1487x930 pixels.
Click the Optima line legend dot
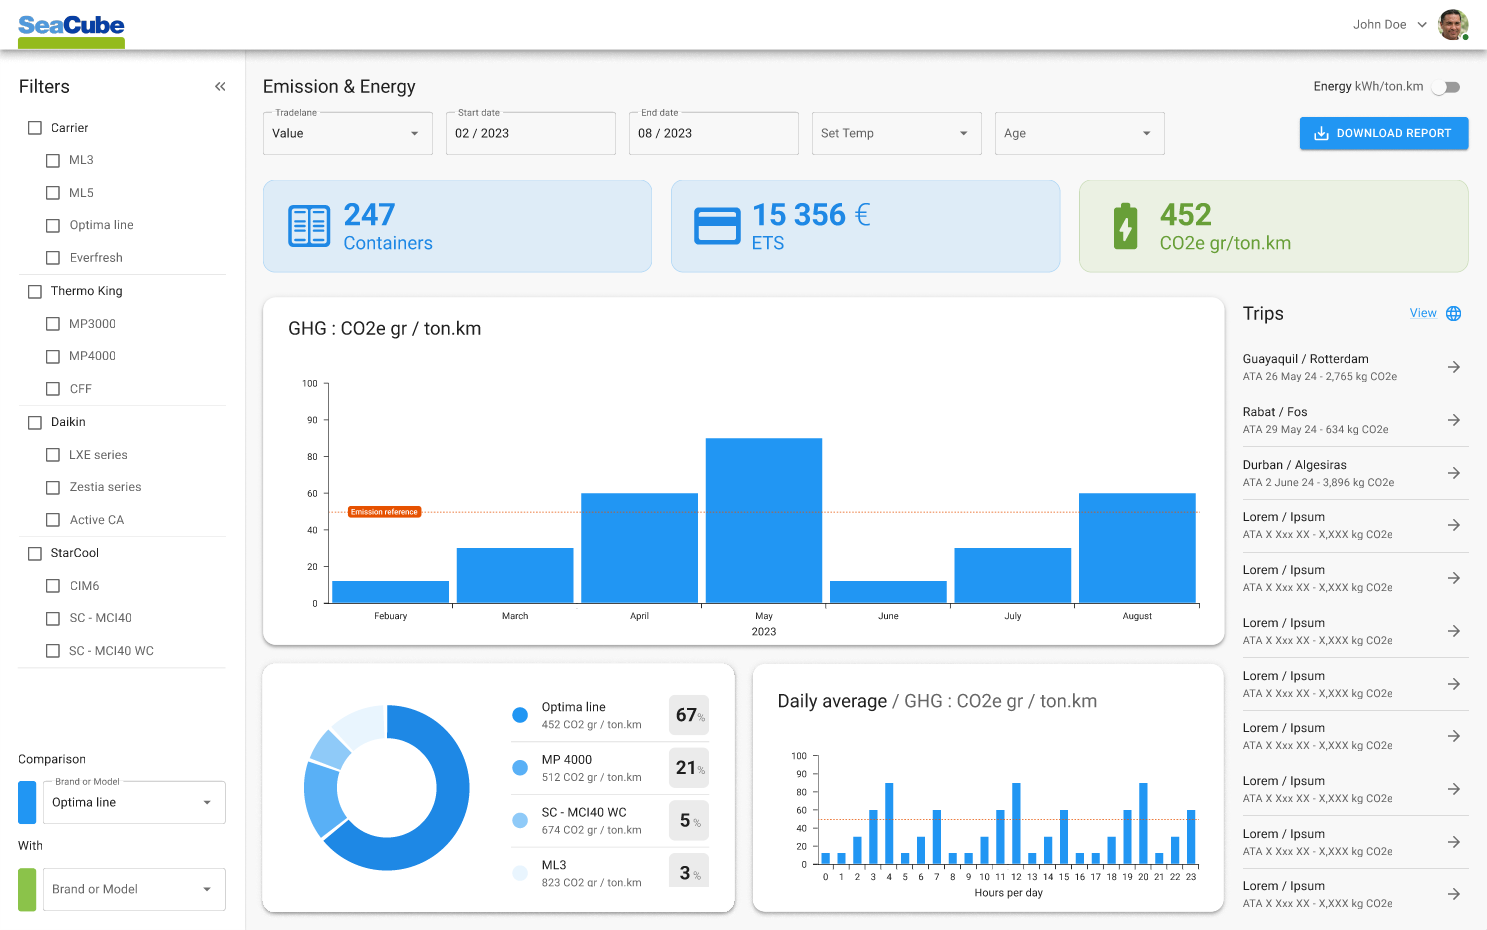click(x=520, y=715)
